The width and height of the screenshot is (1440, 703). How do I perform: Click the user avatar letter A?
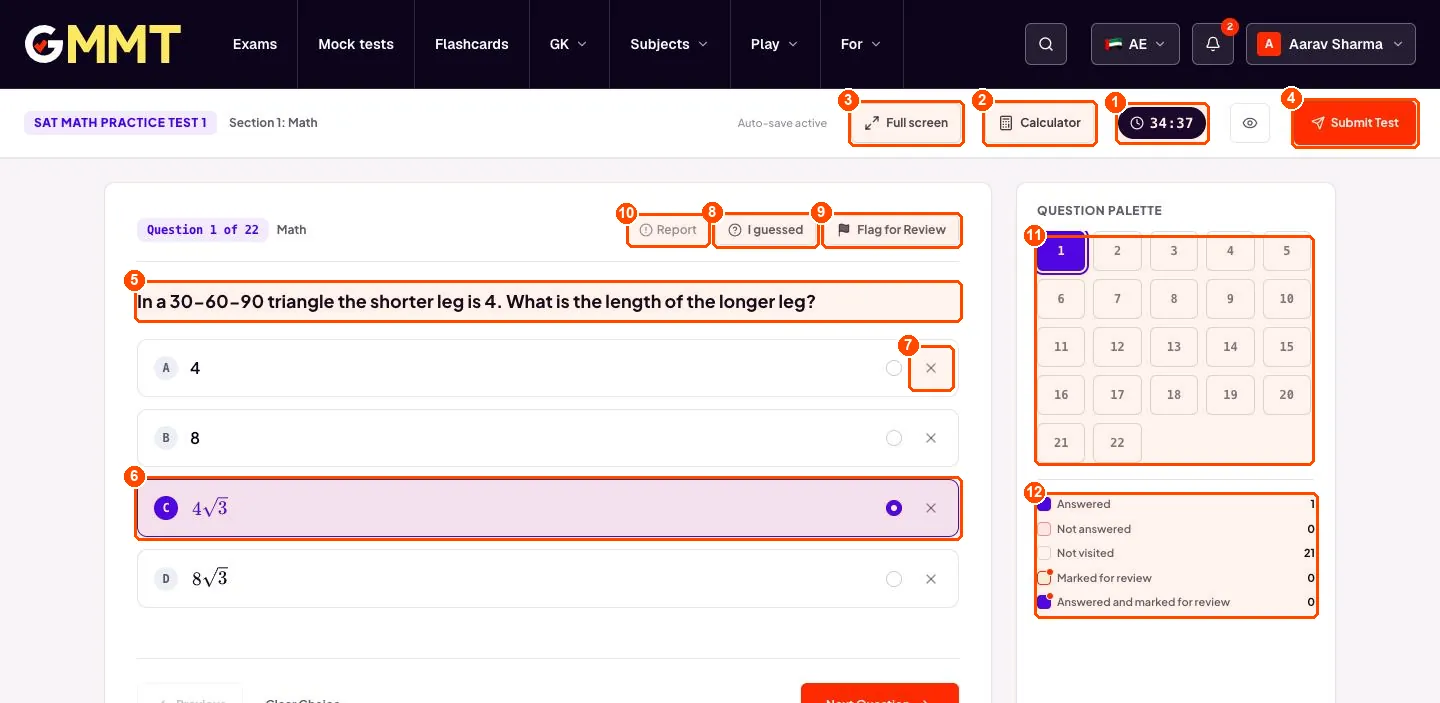point(1269,44)
